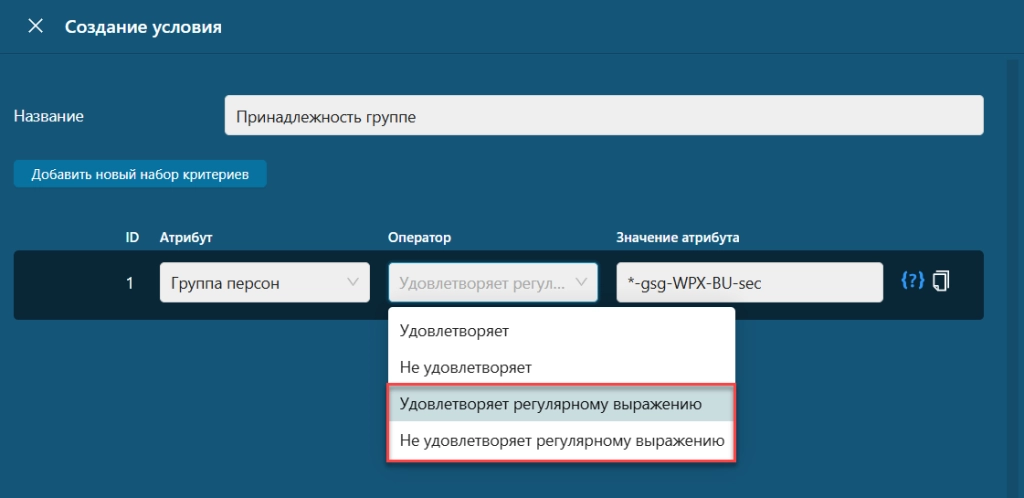This screenshot has width=1024, height=498.
Task: Click the Оператор column header
Action: coord(419,237)
